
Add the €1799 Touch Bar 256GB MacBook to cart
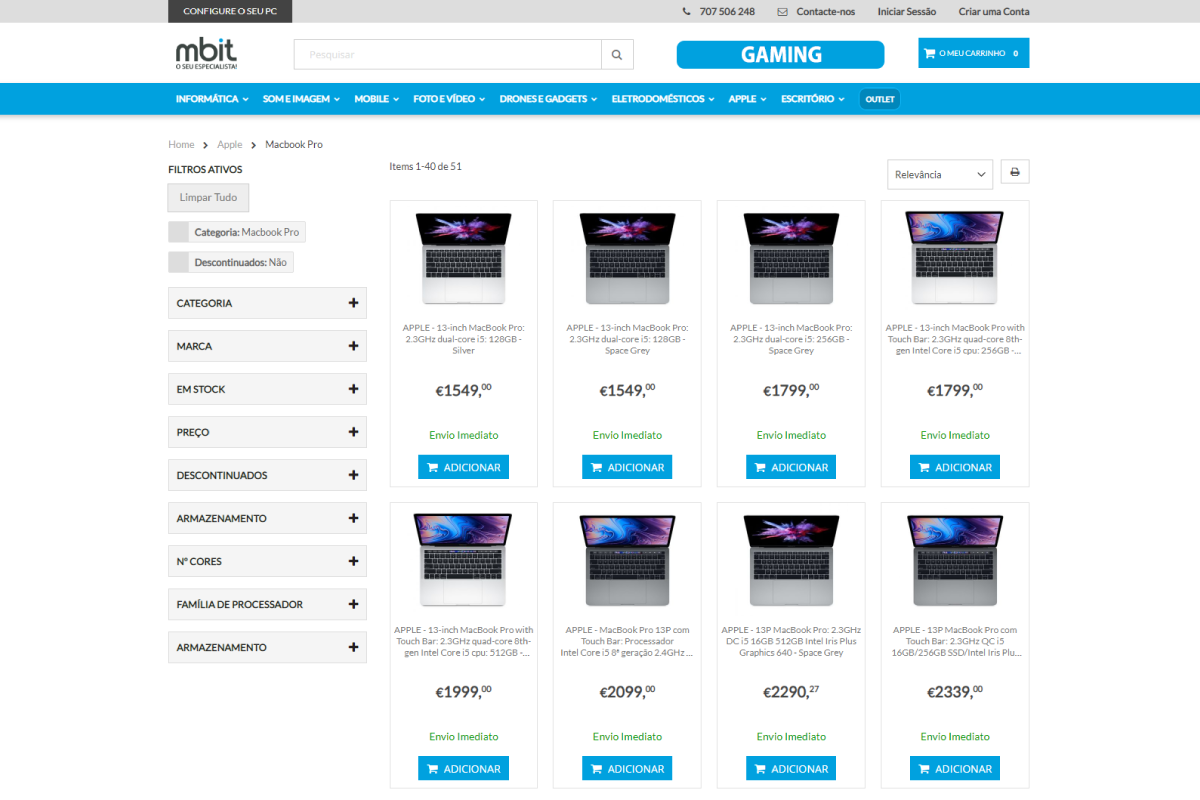(x=955, y=467)
